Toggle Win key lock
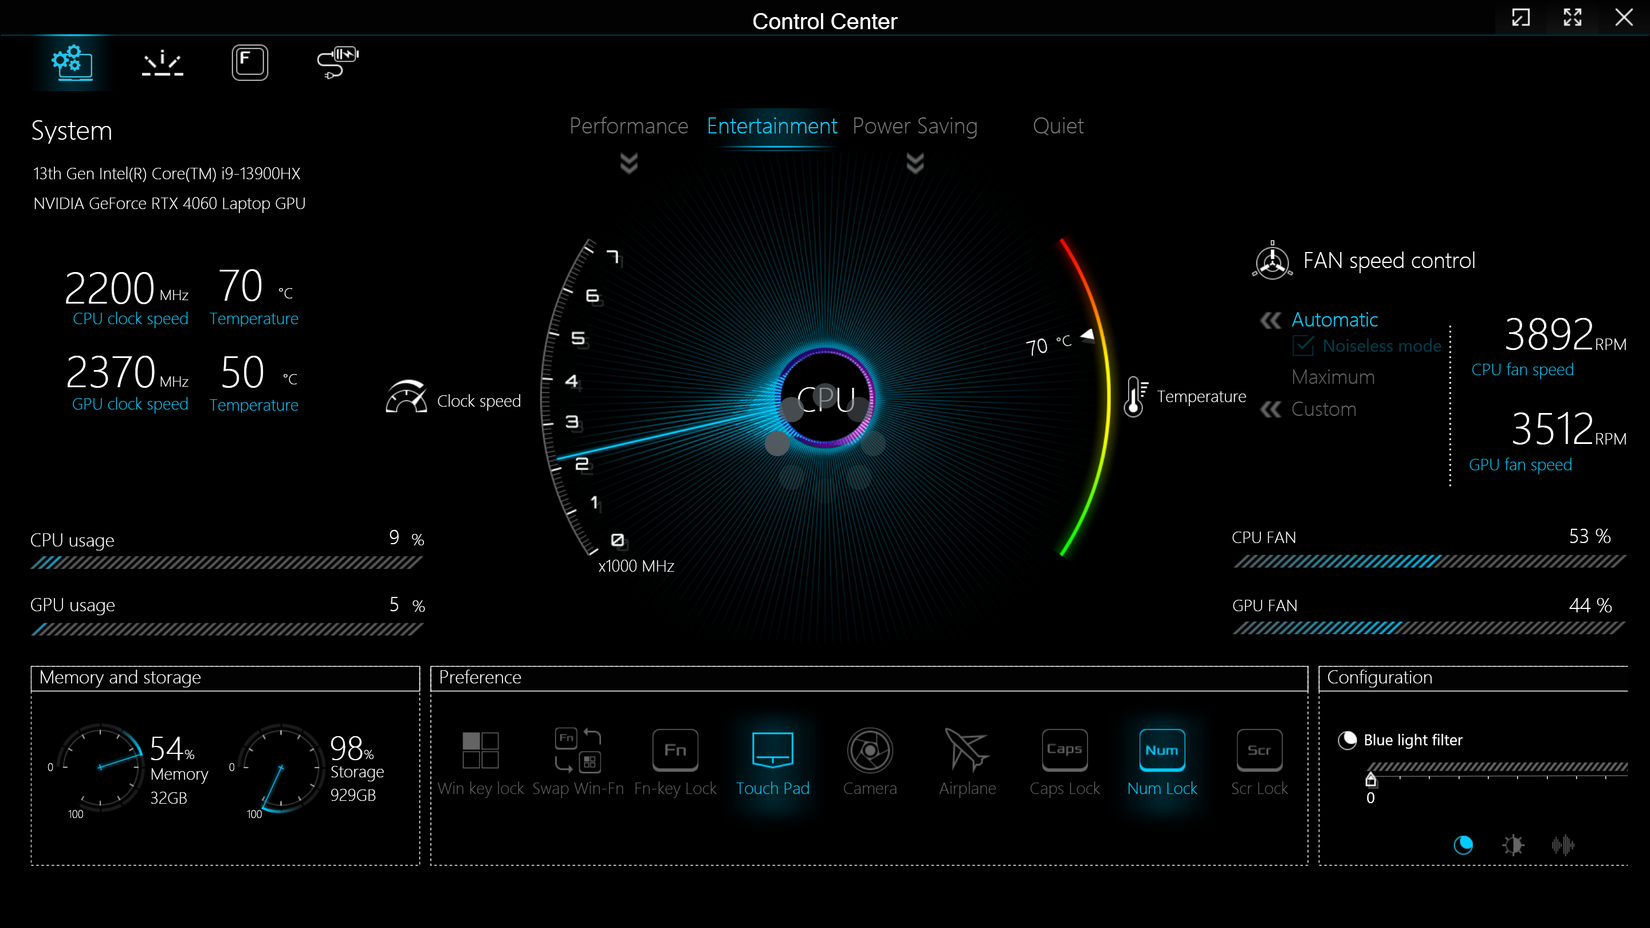 [480, 751]
